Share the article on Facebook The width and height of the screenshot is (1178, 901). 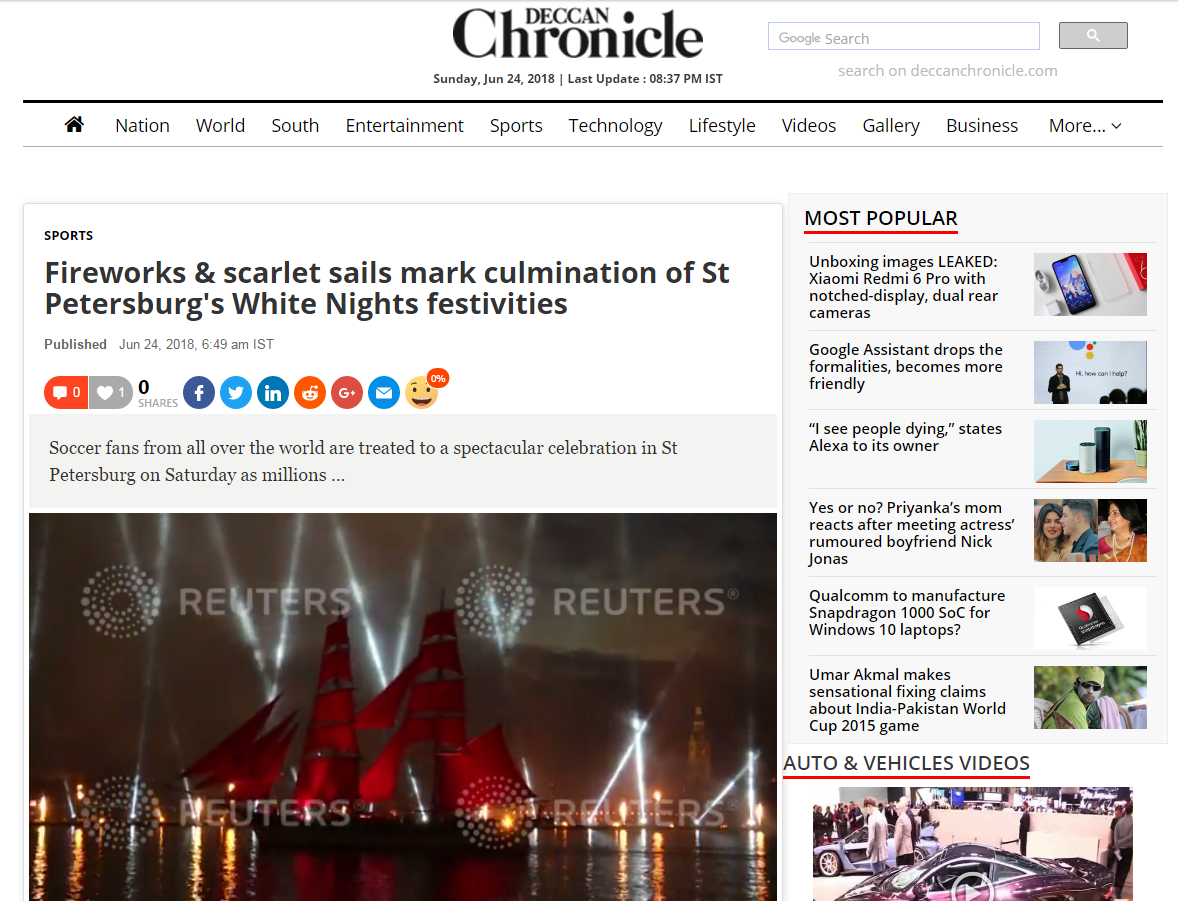click(199, 393)
